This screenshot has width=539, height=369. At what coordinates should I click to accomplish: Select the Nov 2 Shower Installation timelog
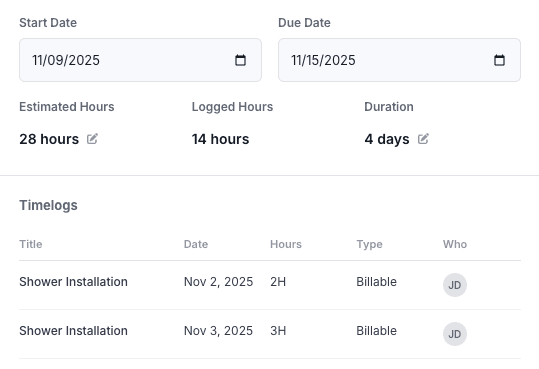pos(270,285)
